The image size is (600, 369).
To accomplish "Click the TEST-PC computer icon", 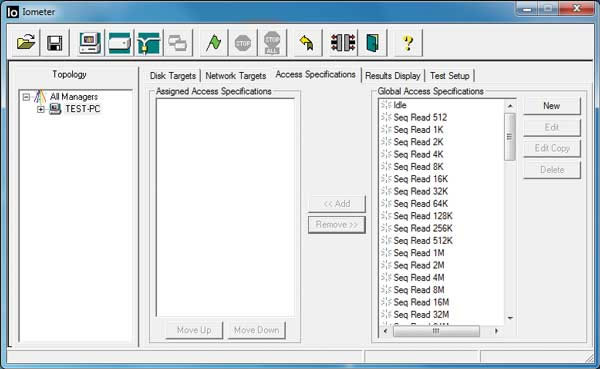I will pyautogui.click(x=55, y=109).
